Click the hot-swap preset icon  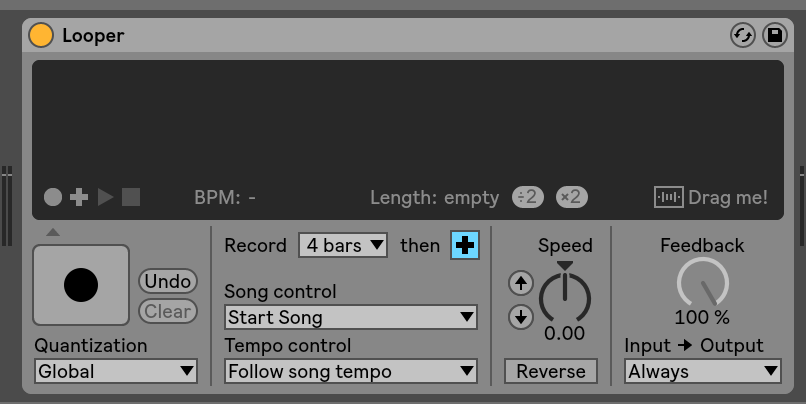(743, 35)
